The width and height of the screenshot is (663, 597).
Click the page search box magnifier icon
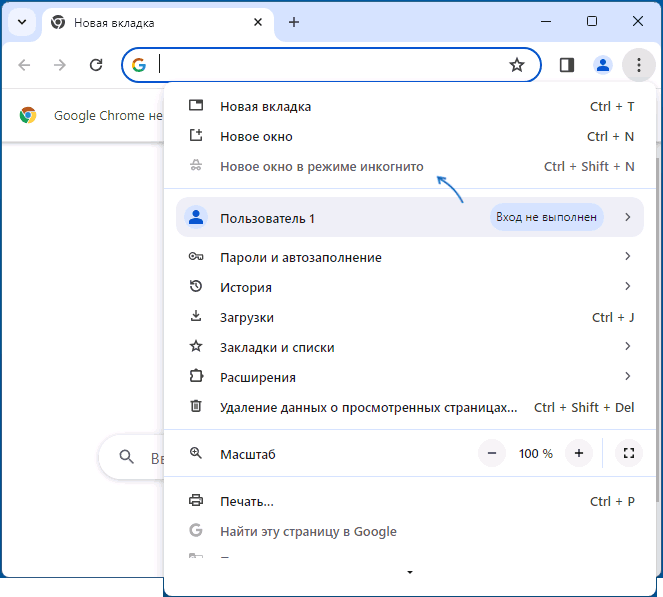126,457
